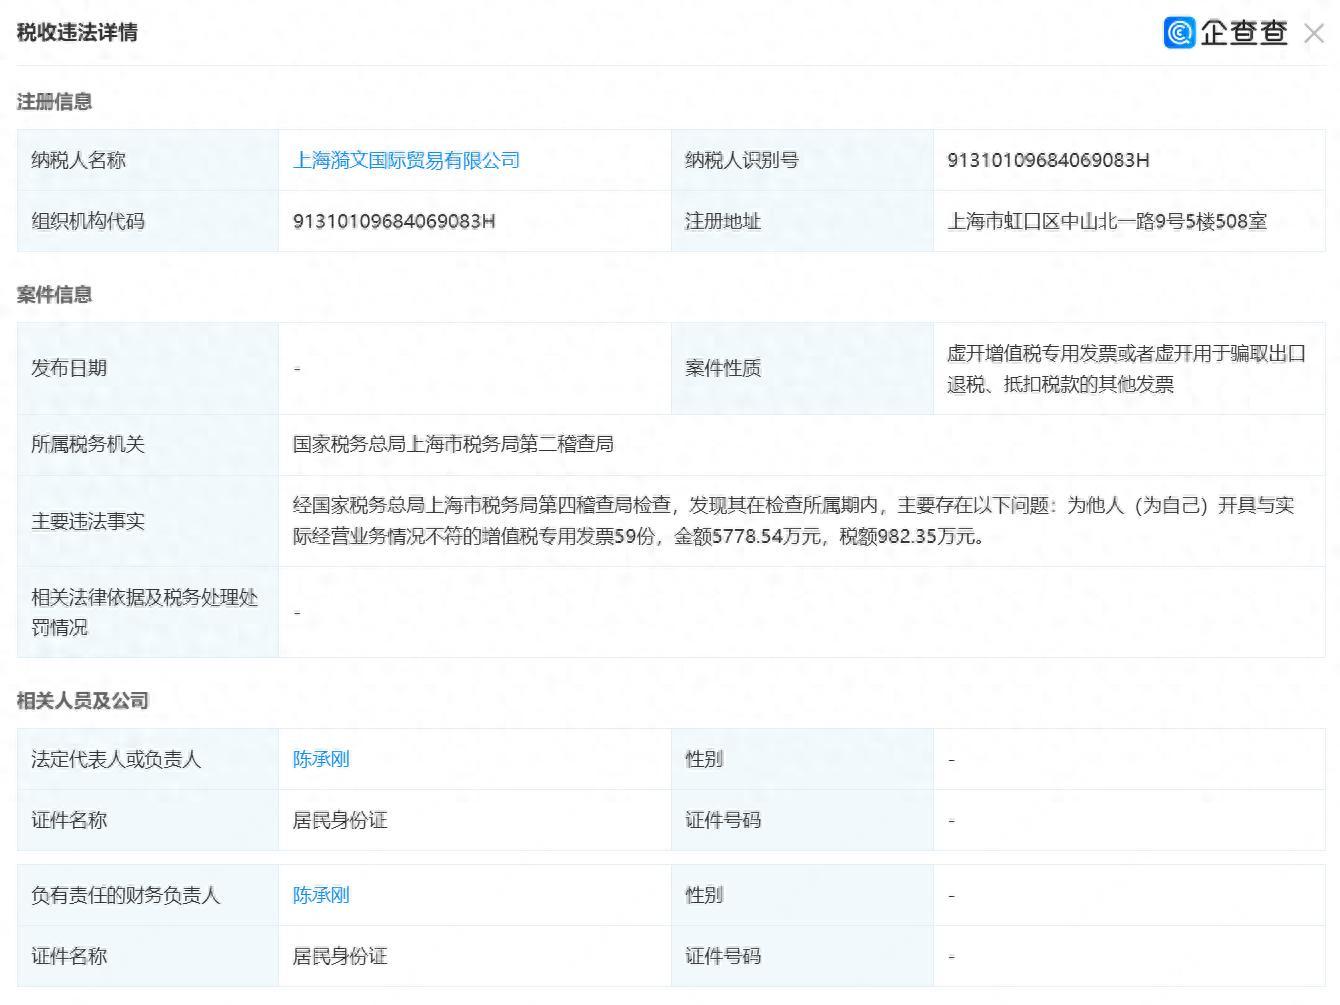Click the 企查查 logo icon
The width and height of the screenshot is (1340, 1005).
(1179, 33)
